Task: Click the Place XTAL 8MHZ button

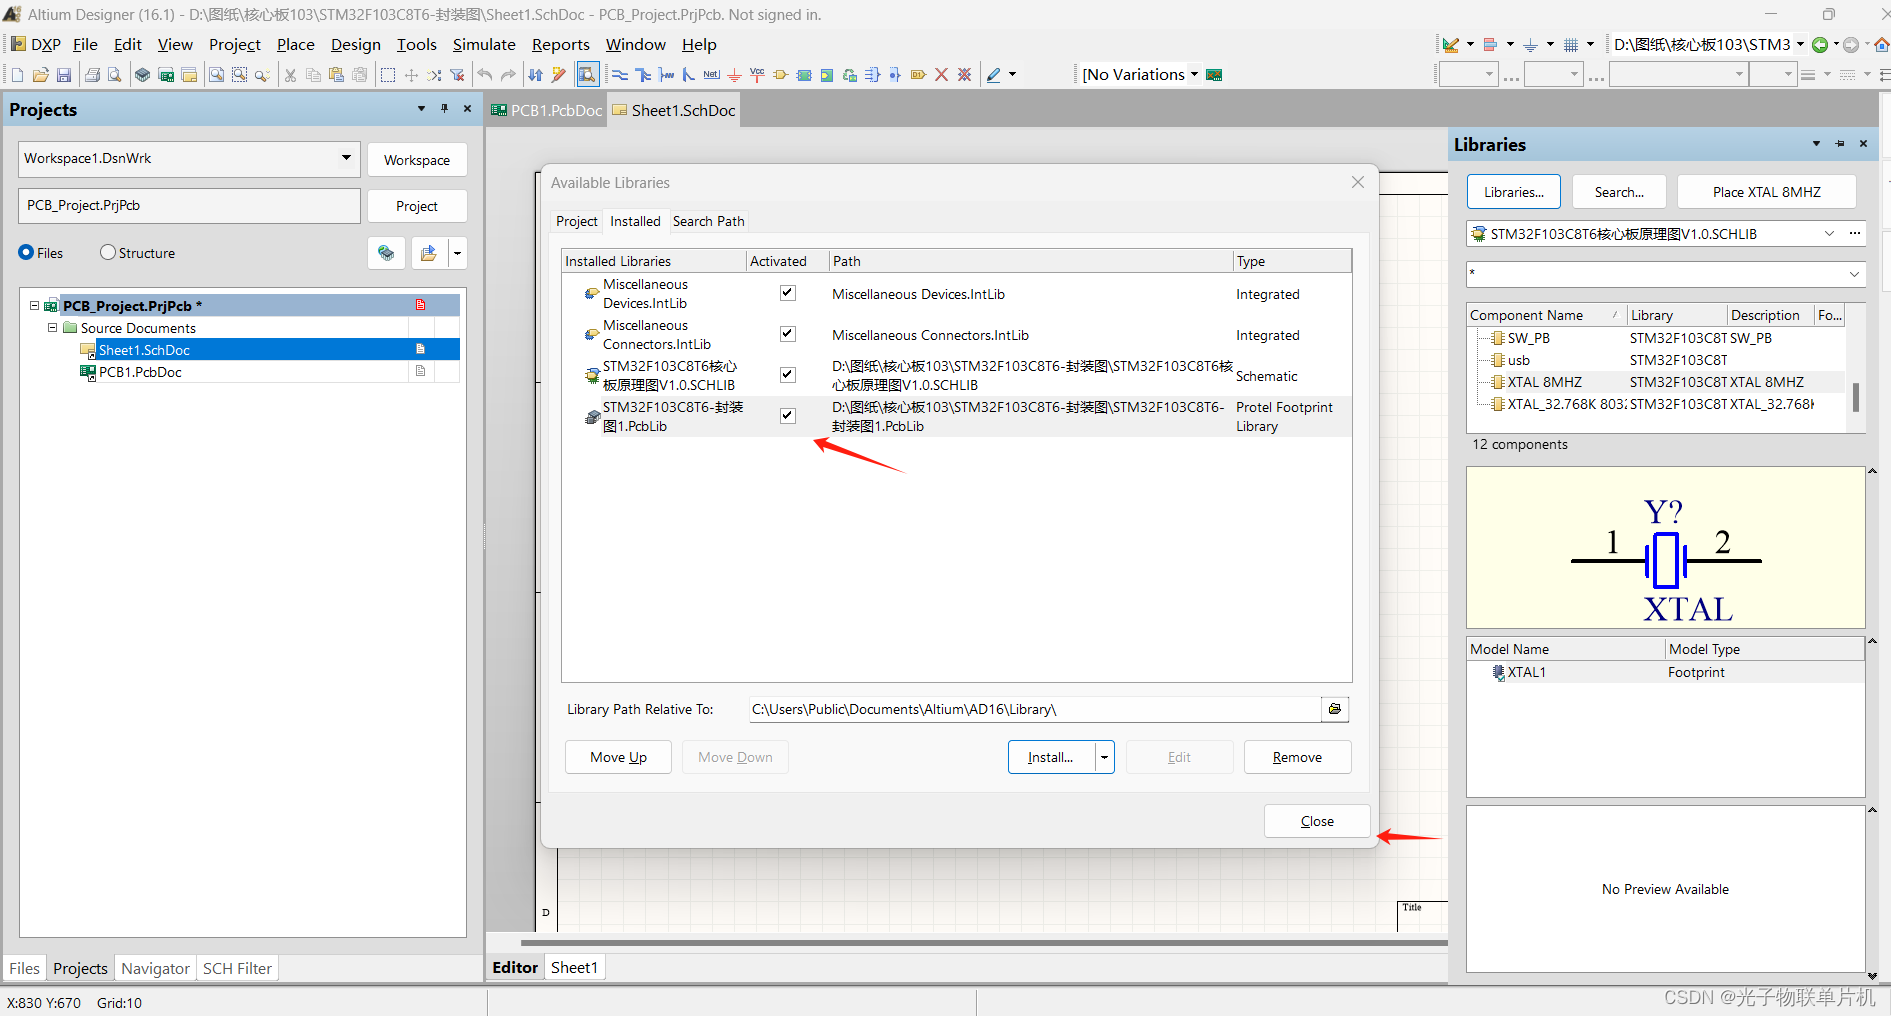Action: click(x=1766, y=192)
